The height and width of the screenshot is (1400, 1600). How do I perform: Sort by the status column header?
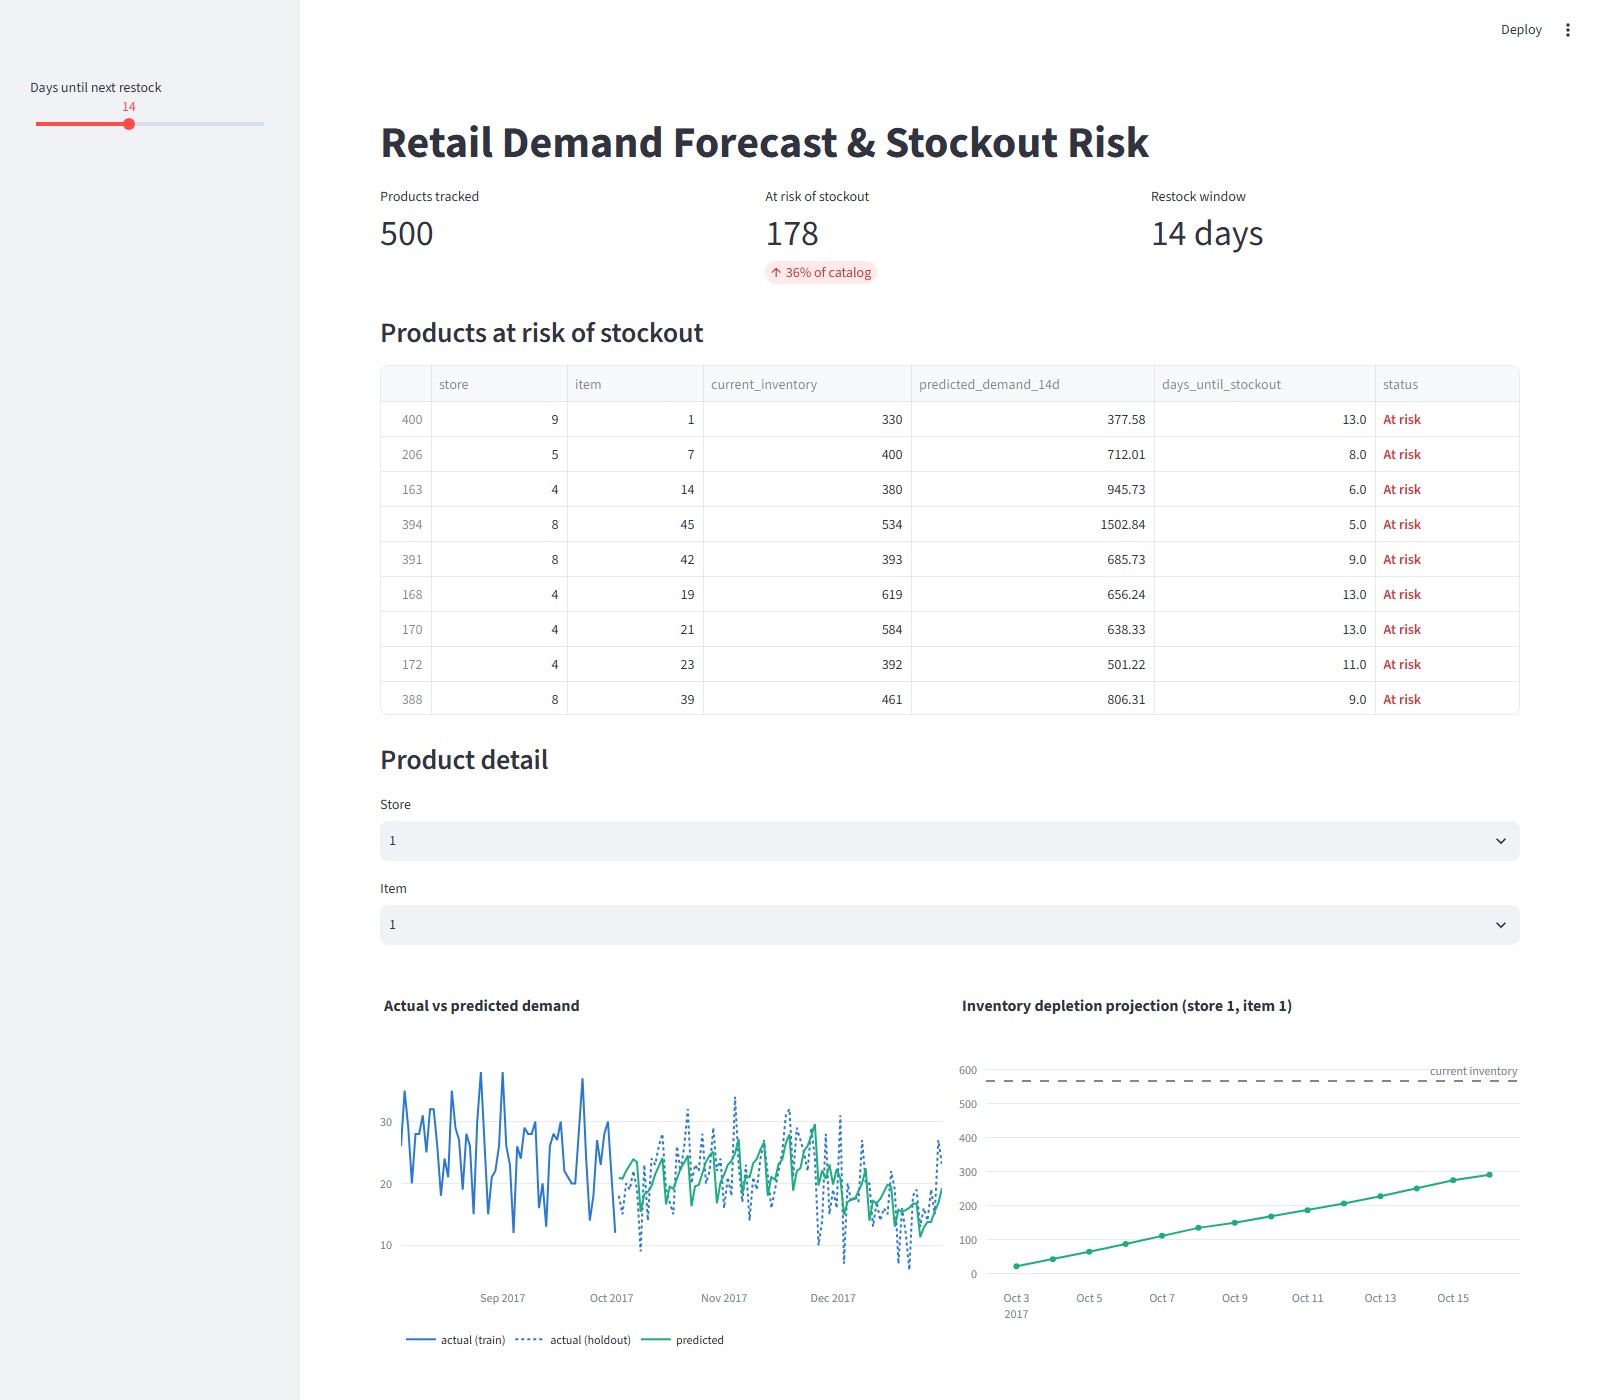click(1447, 384)
